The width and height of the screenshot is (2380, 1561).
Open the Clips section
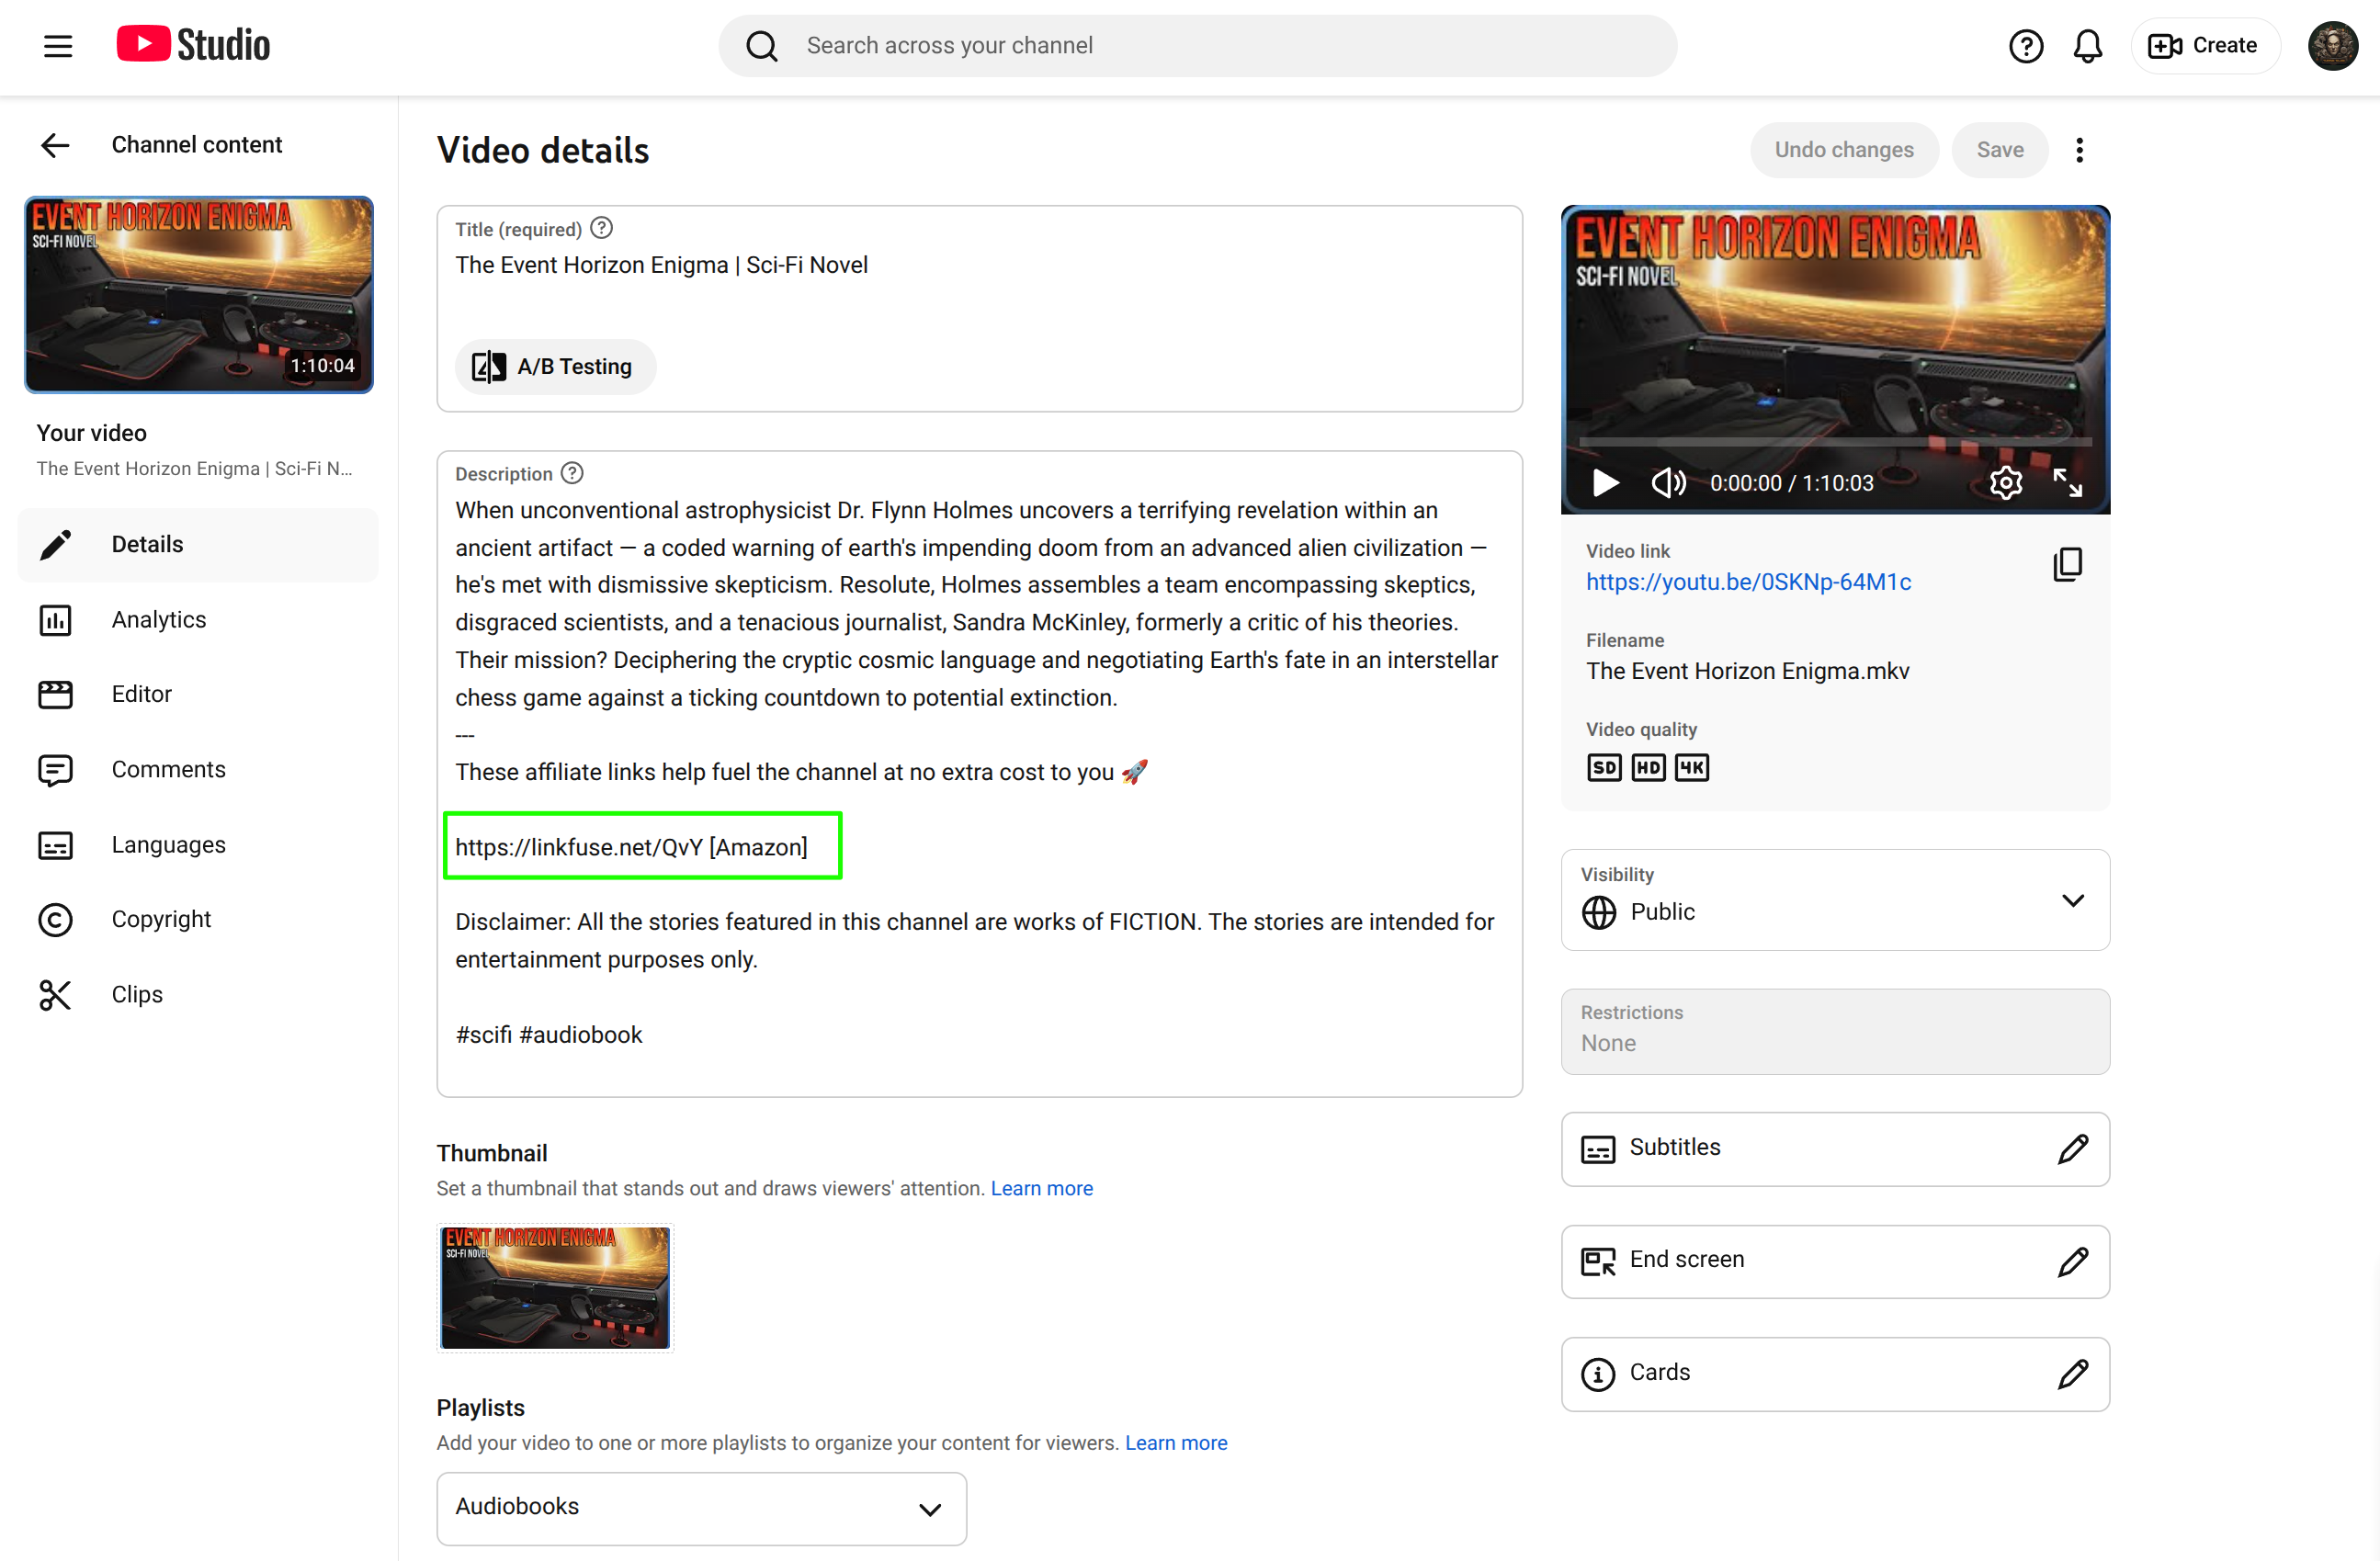pyautogui.click(x=136, y=994)
